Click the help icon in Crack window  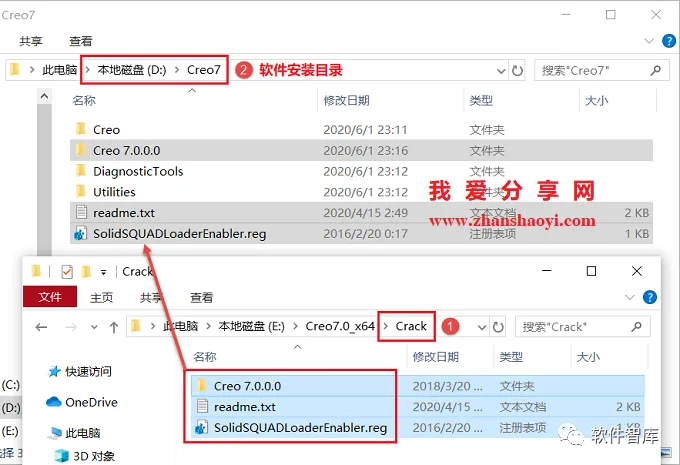649,297
